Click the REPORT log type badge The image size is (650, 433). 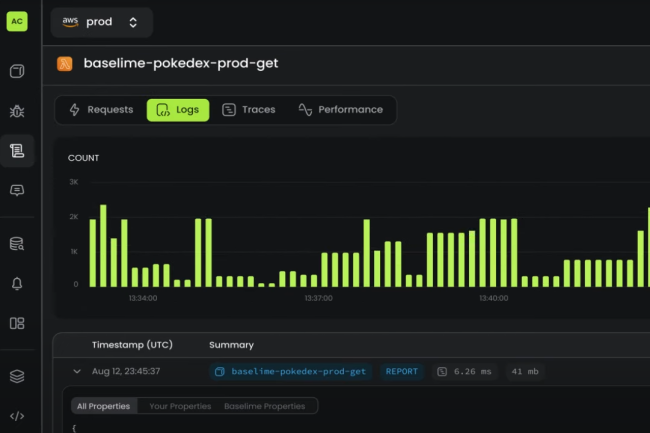tap(402, 372)
